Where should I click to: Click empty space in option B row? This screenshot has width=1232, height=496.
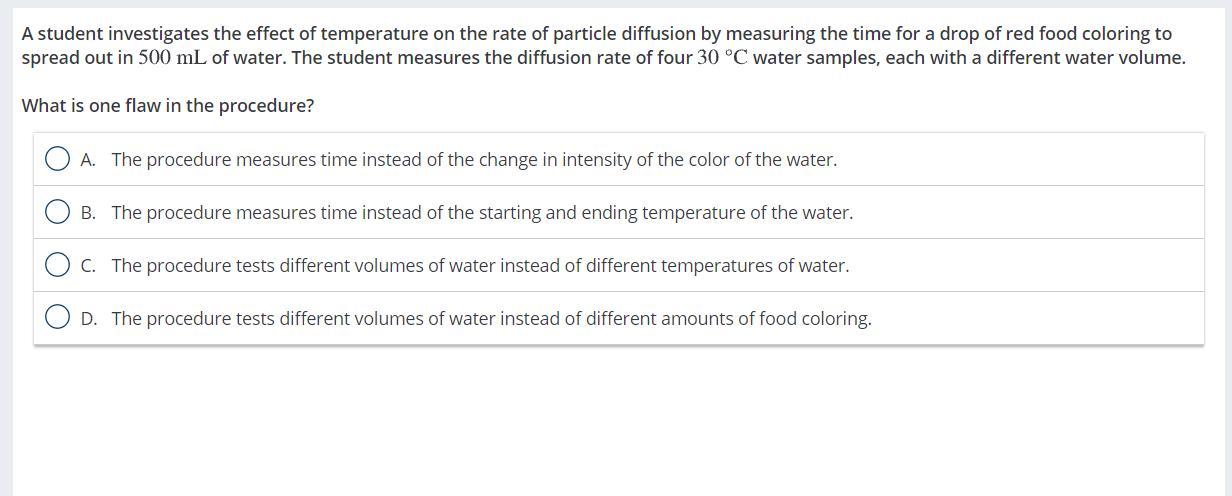coord(1028,212)
